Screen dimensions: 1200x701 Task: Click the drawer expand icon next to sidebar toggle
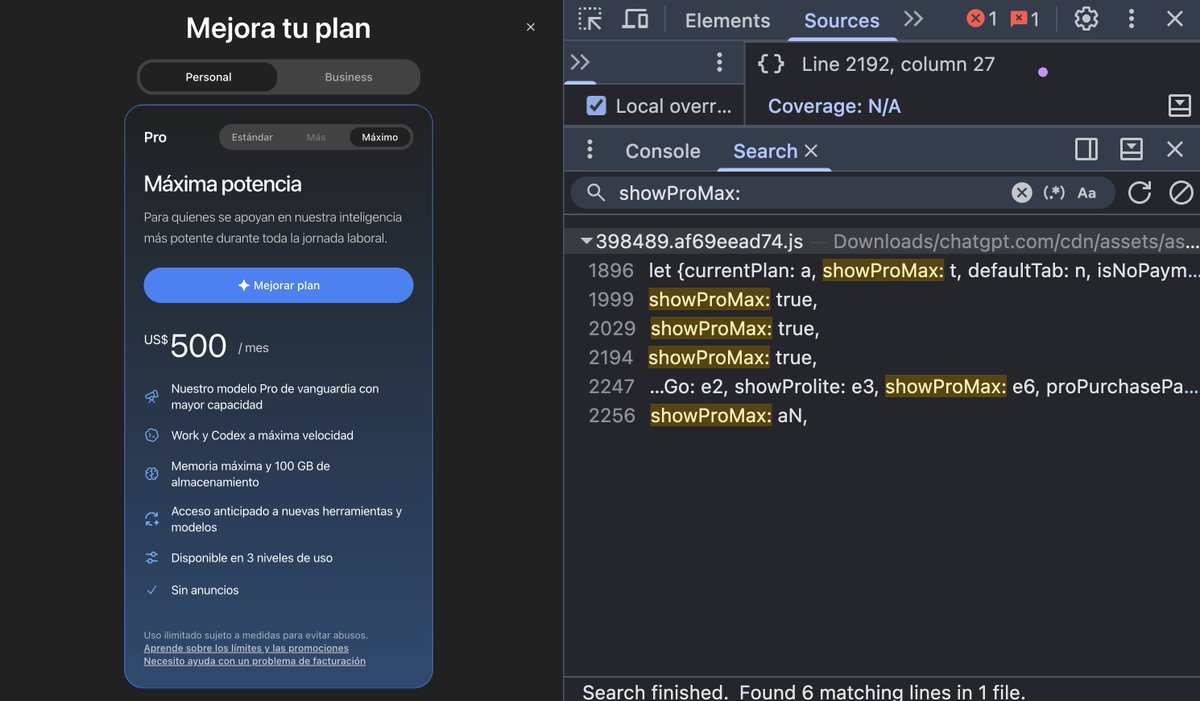click(x=1131, y=150)
